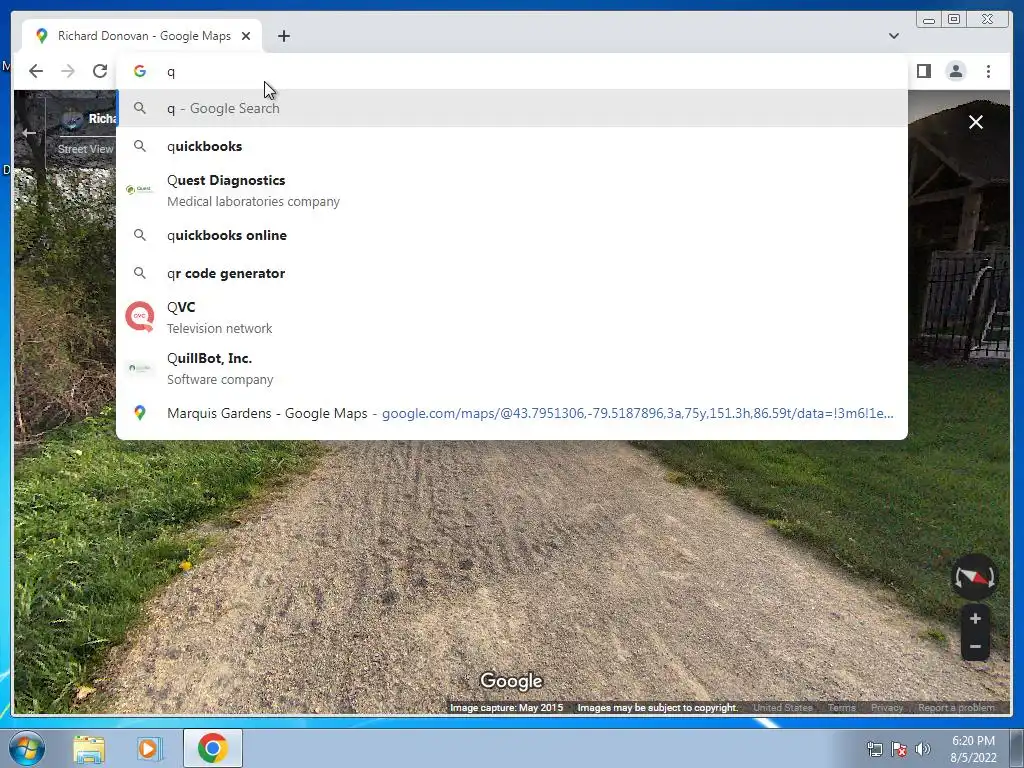Select the Richard Donovan - Google Maps tab

click(x=142, y=36)
